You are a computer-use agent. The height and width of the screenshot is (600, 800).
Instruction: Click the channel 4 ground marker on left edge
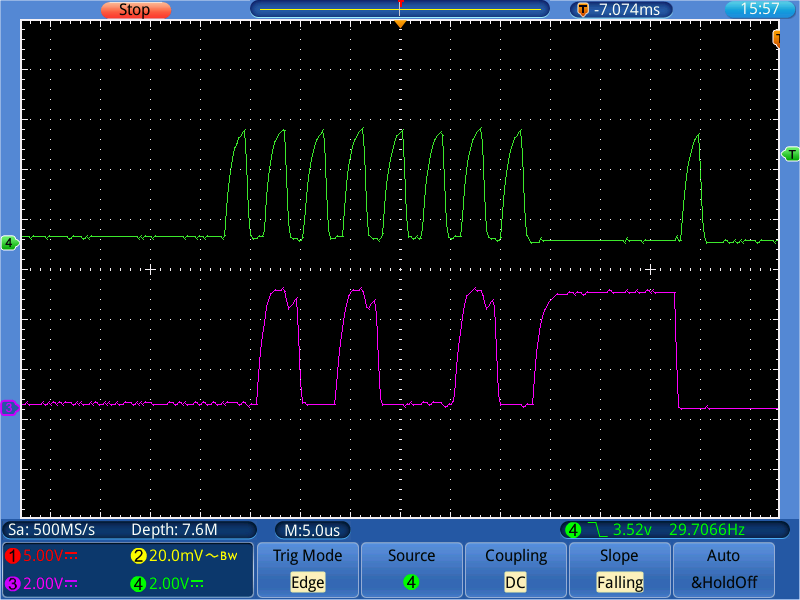(9, 242)
